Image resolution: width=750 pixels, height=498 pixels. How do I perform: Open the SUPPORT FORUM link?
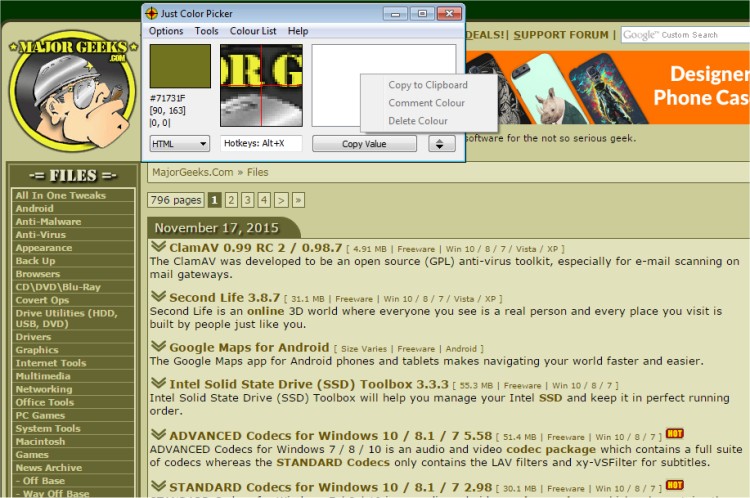coord(561,35)
